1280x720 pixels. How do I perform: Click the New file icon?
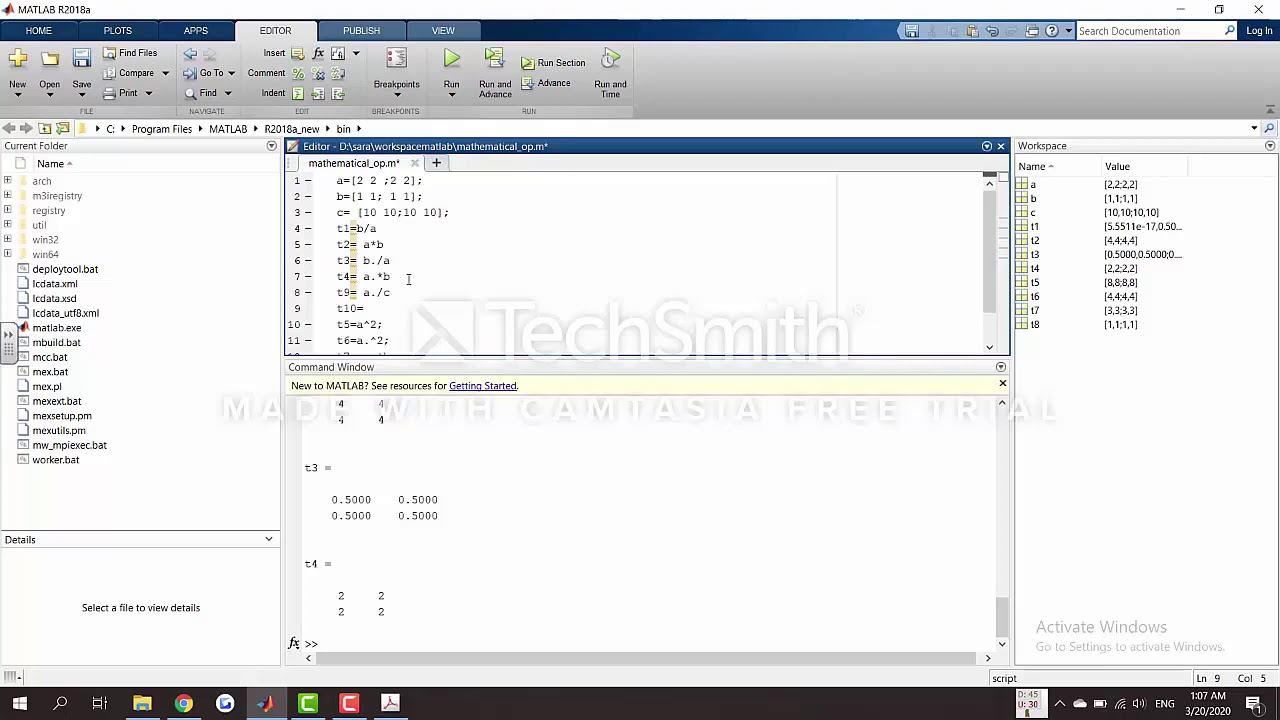coord(17,60)
